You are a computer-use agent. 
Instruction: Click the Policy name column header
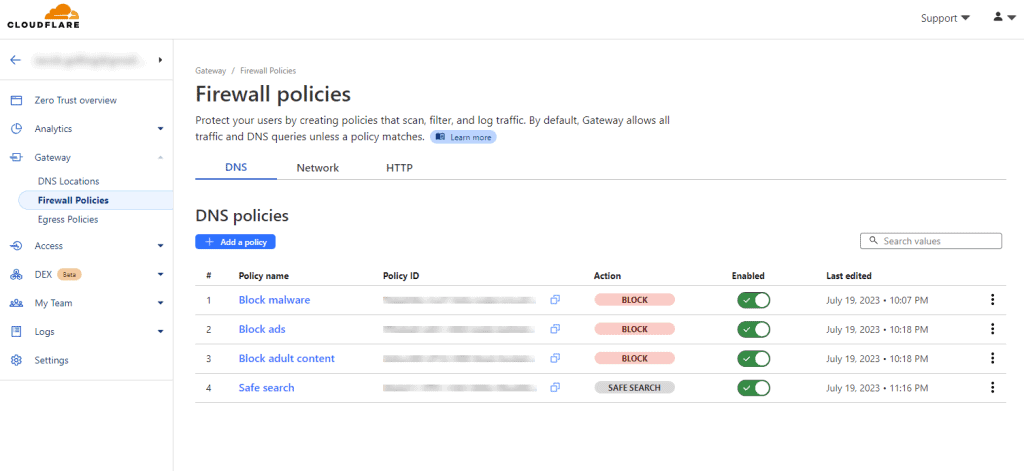(264, 276)
